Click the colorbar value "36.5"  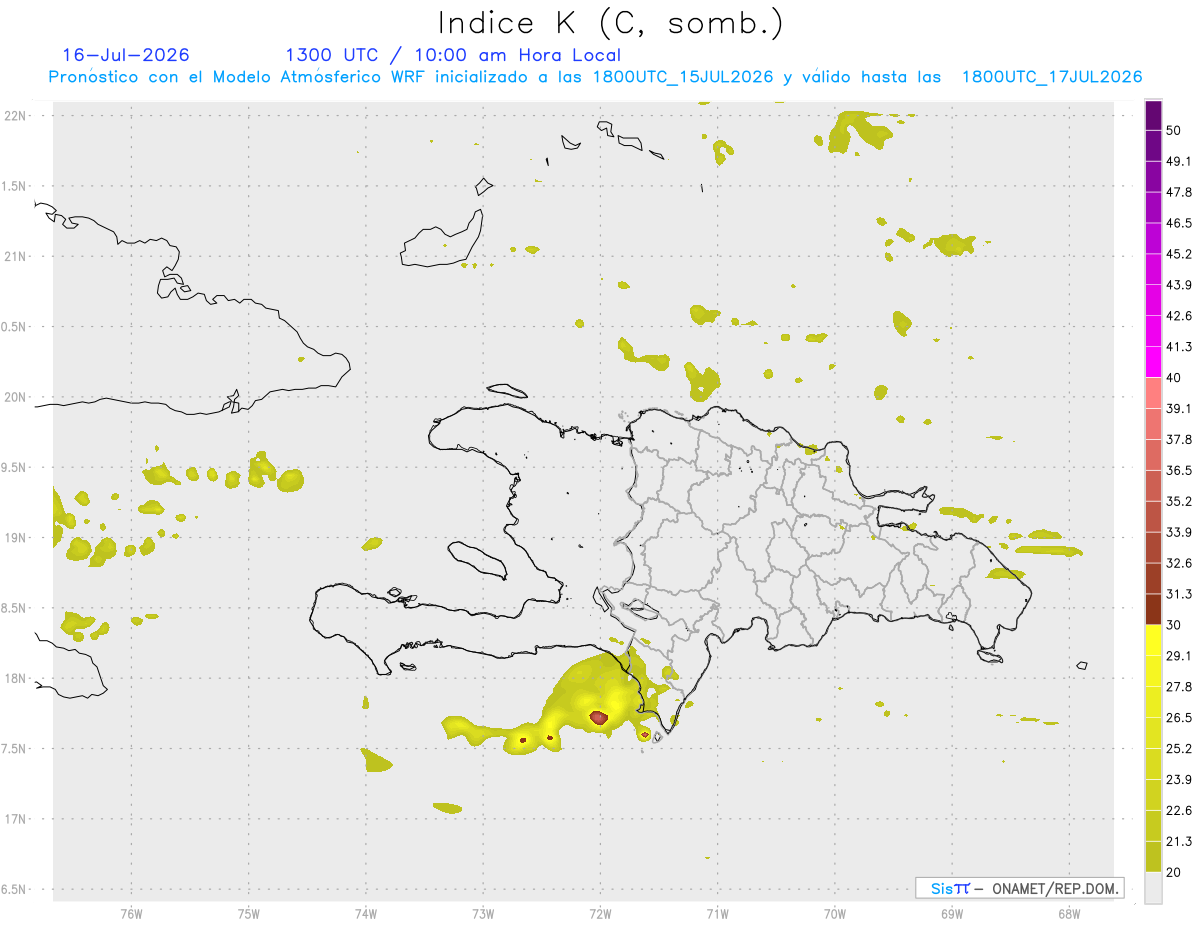(1179, 470)
